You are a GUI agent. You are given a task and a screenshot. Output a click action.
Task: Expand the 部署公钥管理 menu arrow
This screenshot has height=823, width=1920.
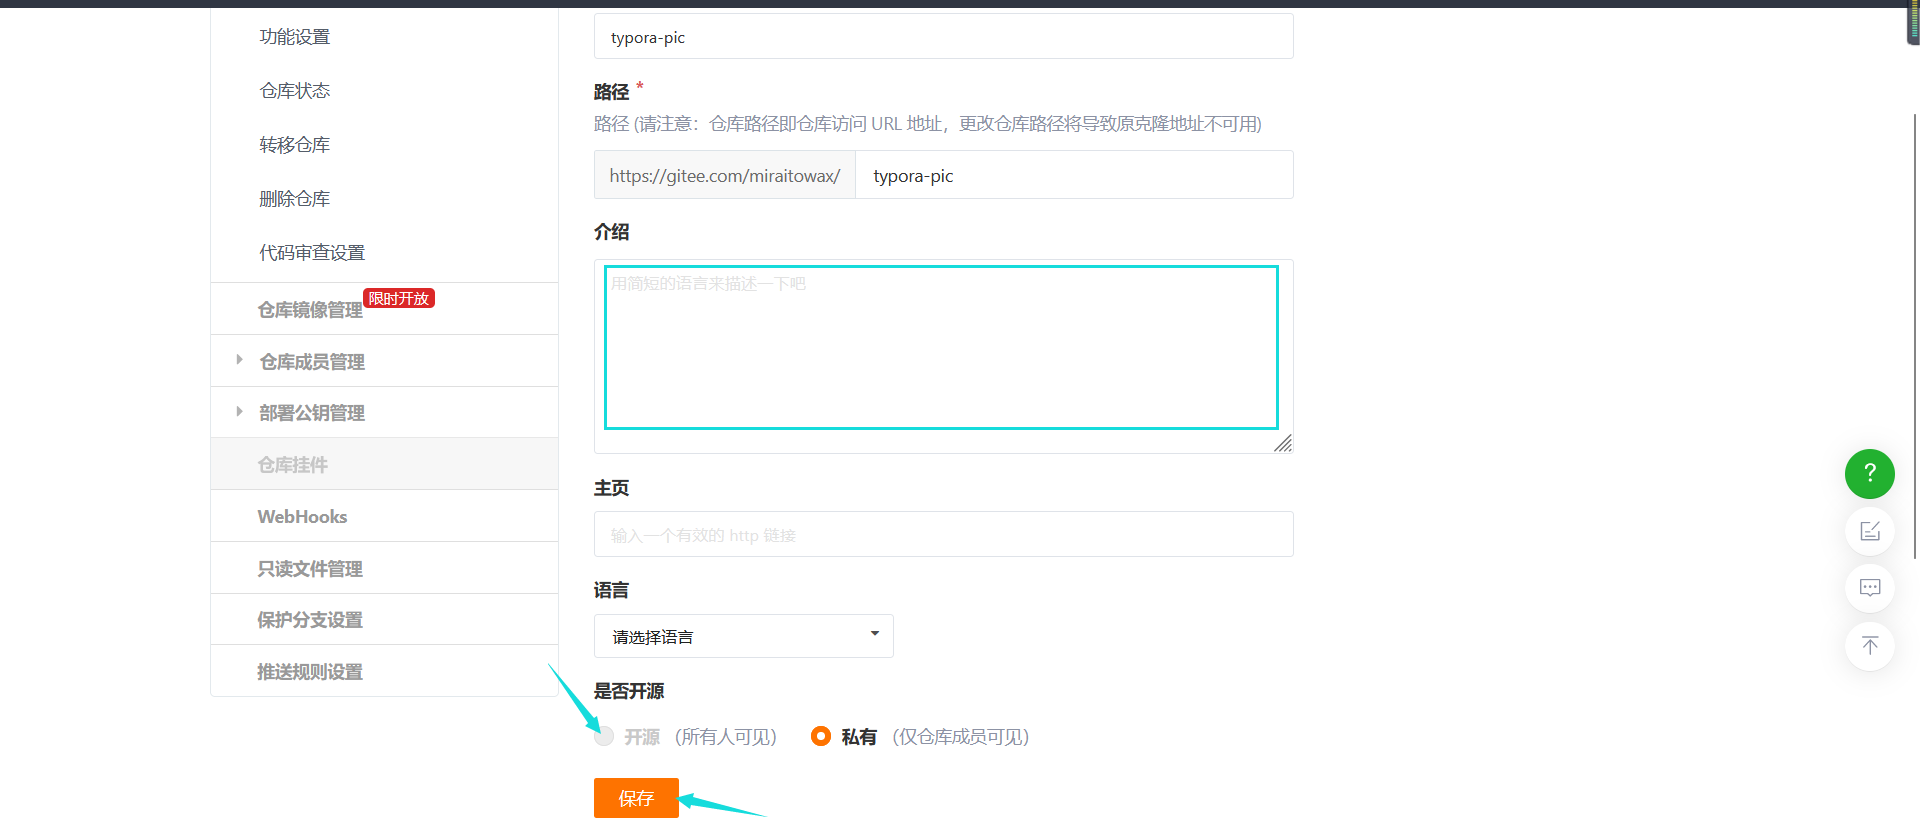[239, 411]
